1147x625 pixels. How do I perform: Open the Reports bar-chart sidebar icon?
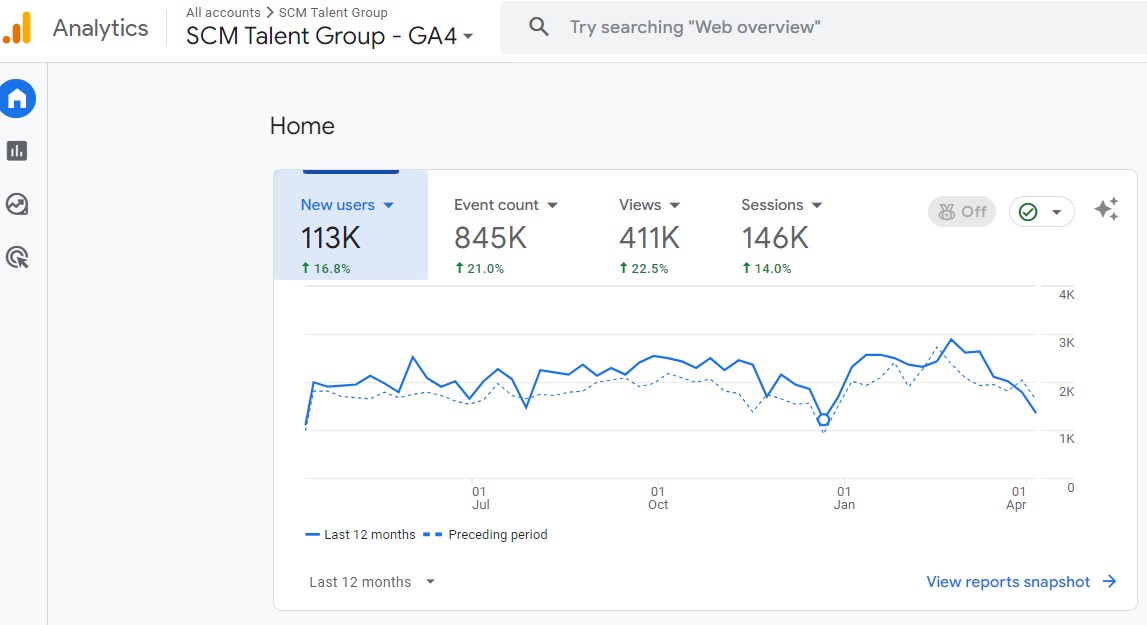point(17,151)
